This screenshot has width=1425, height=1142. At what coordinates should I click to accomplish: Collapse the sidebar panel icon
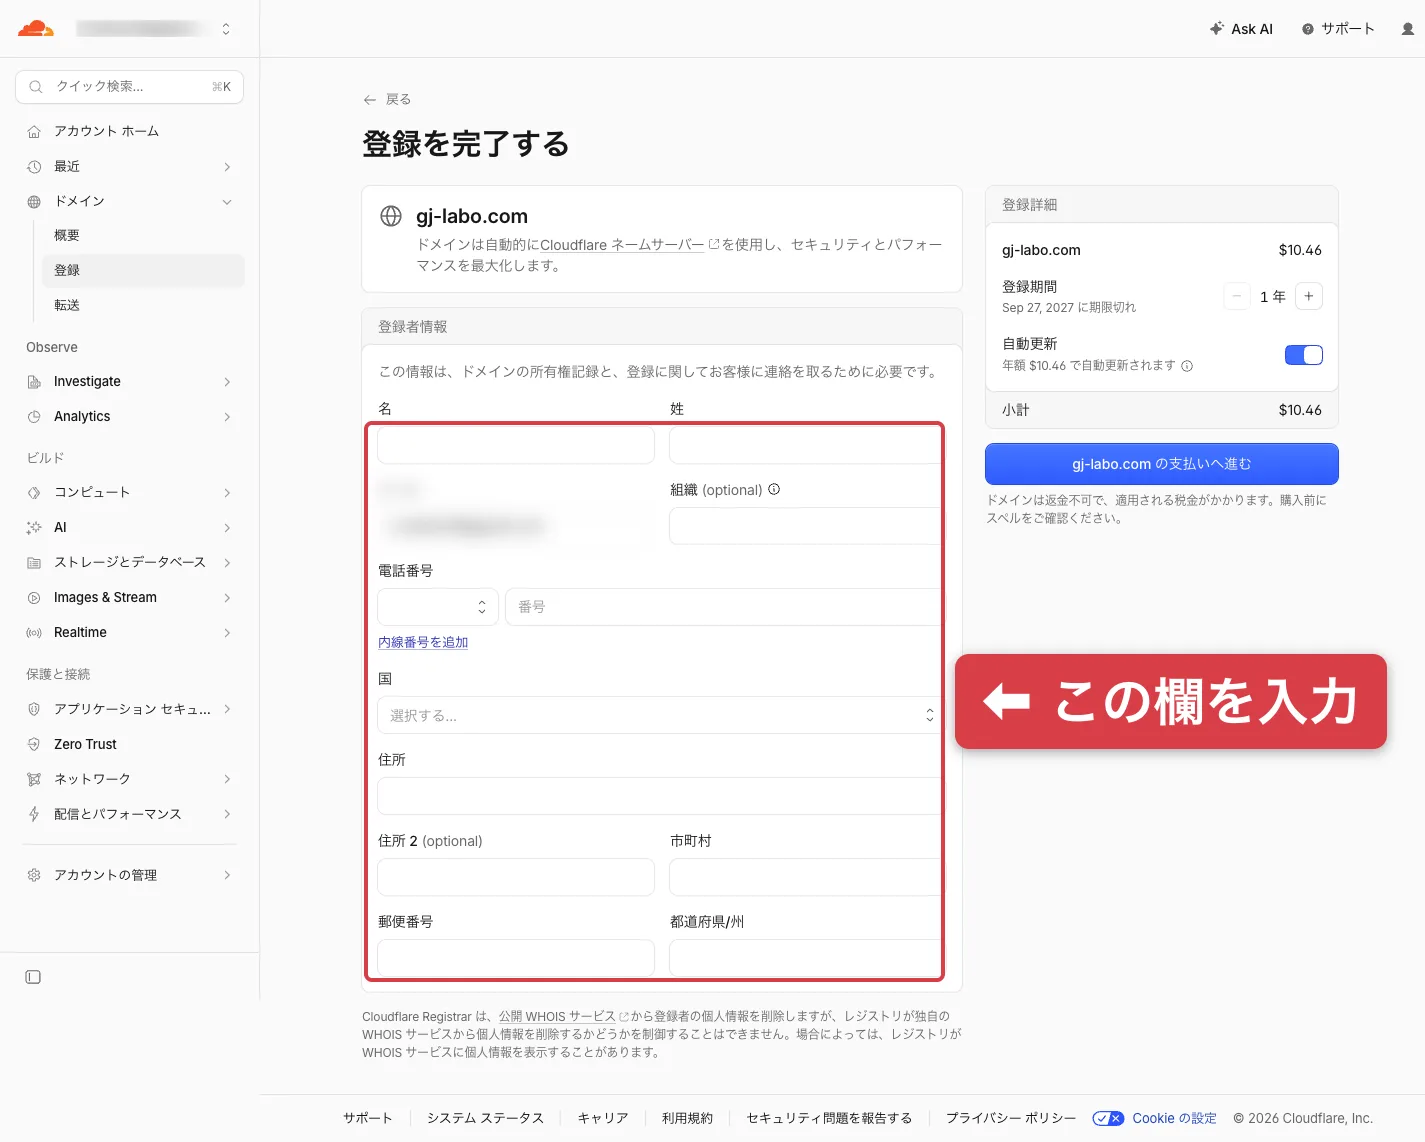pyautogui.click(x=33, y=977)
